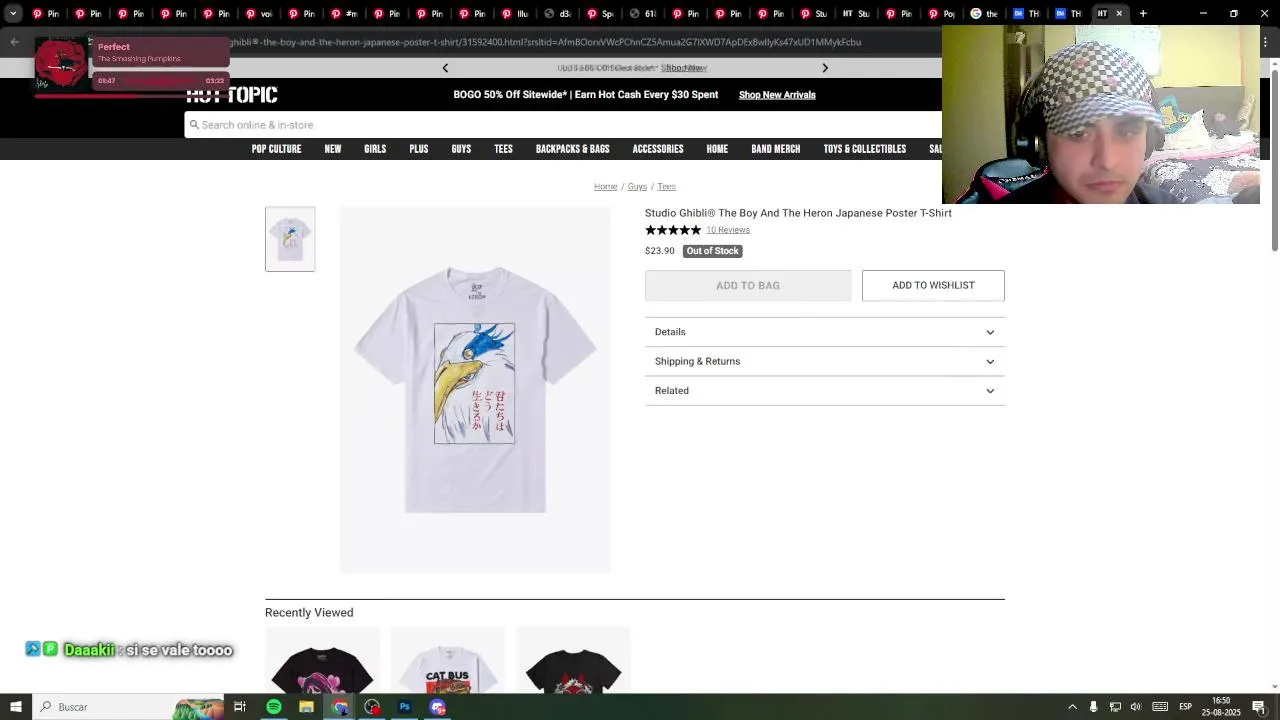The width and height of the screenshot is (1280, 720).
Task: Open the Home category menu
Action: pos(717,149)
